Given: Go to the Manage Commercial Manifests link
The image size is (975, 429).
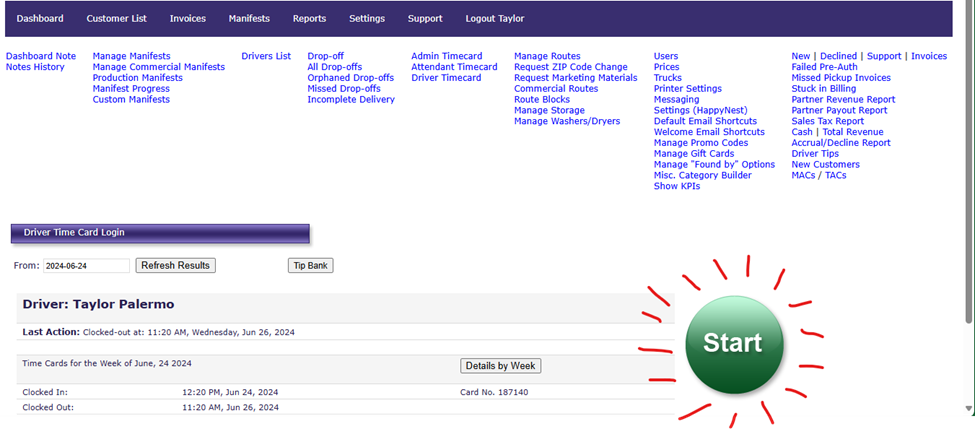Looking at the screenshot, I should 158,67.
